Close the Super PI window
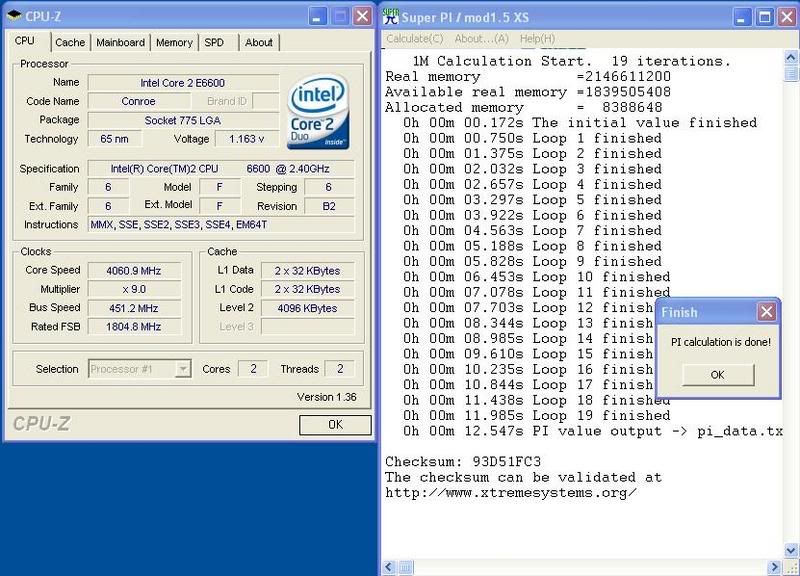The height and width of the screenshot is (576, 800). tap(787, 17)
